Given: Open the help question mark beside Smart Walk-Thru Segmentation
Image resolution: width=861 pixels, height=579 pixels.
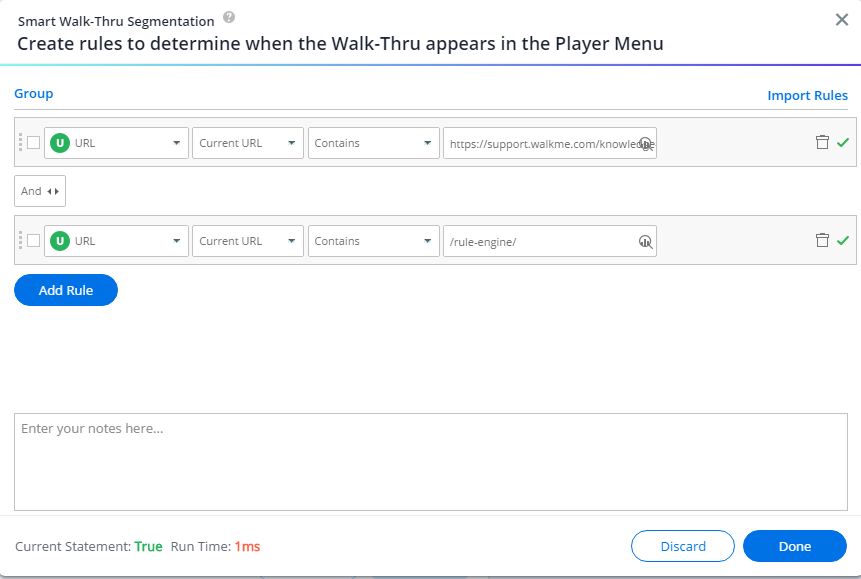Looking at the screenshot, I should tap(229, 18).
